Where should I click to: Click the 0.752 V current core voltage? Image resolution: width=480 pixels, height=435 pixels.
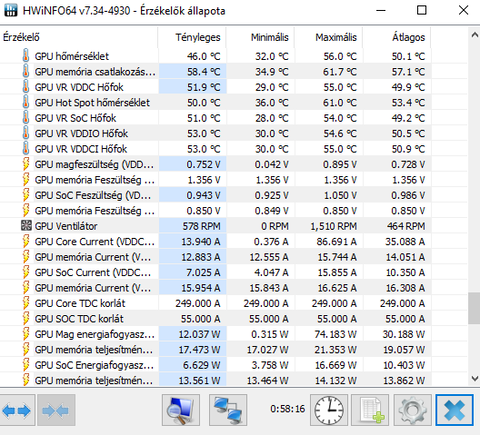pyautogui.click(x=203, y=164)
